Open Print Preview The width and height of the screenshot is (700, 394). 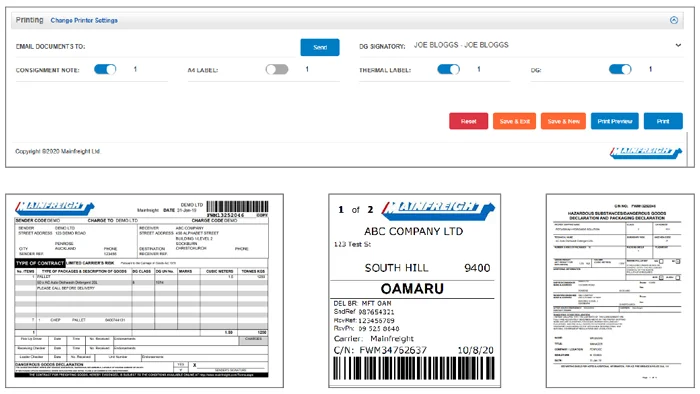coord(615,121)
